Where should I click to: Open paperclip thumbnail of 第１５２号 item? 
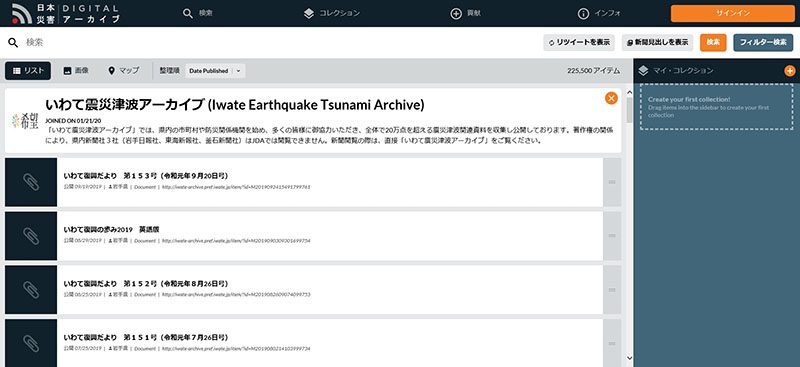tap(31, 290)
